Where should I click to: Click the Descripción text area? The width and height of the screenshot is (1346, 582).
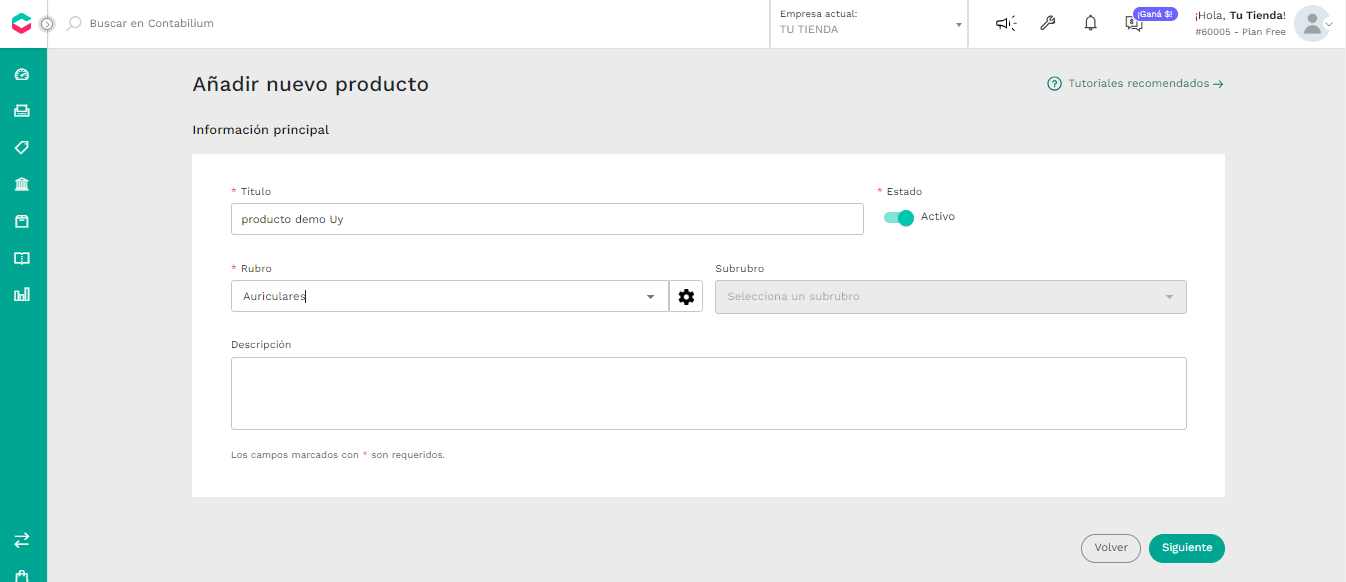709,393
